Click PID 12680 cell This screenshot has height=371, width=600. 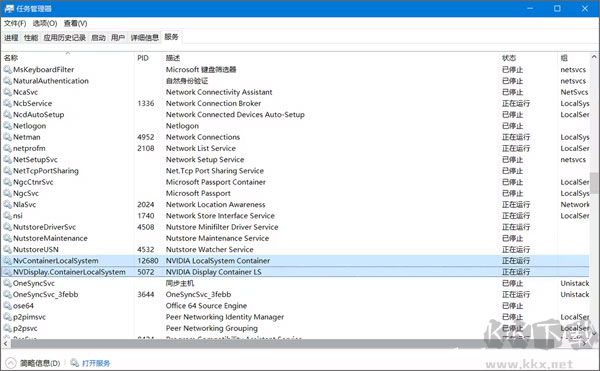tap(148, 261)
